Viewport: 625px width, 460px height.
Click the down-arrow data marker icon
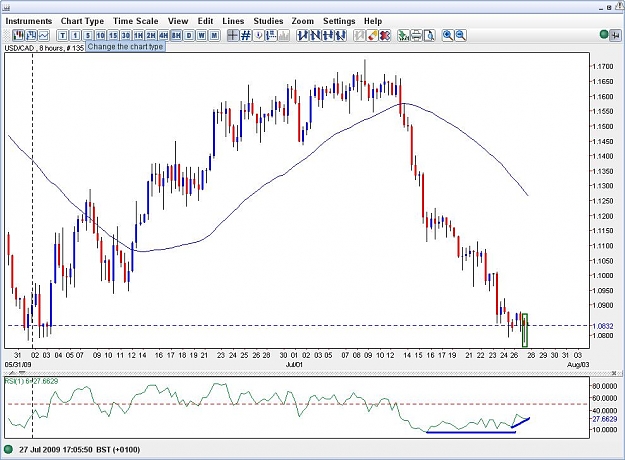(x=259, y=36)
